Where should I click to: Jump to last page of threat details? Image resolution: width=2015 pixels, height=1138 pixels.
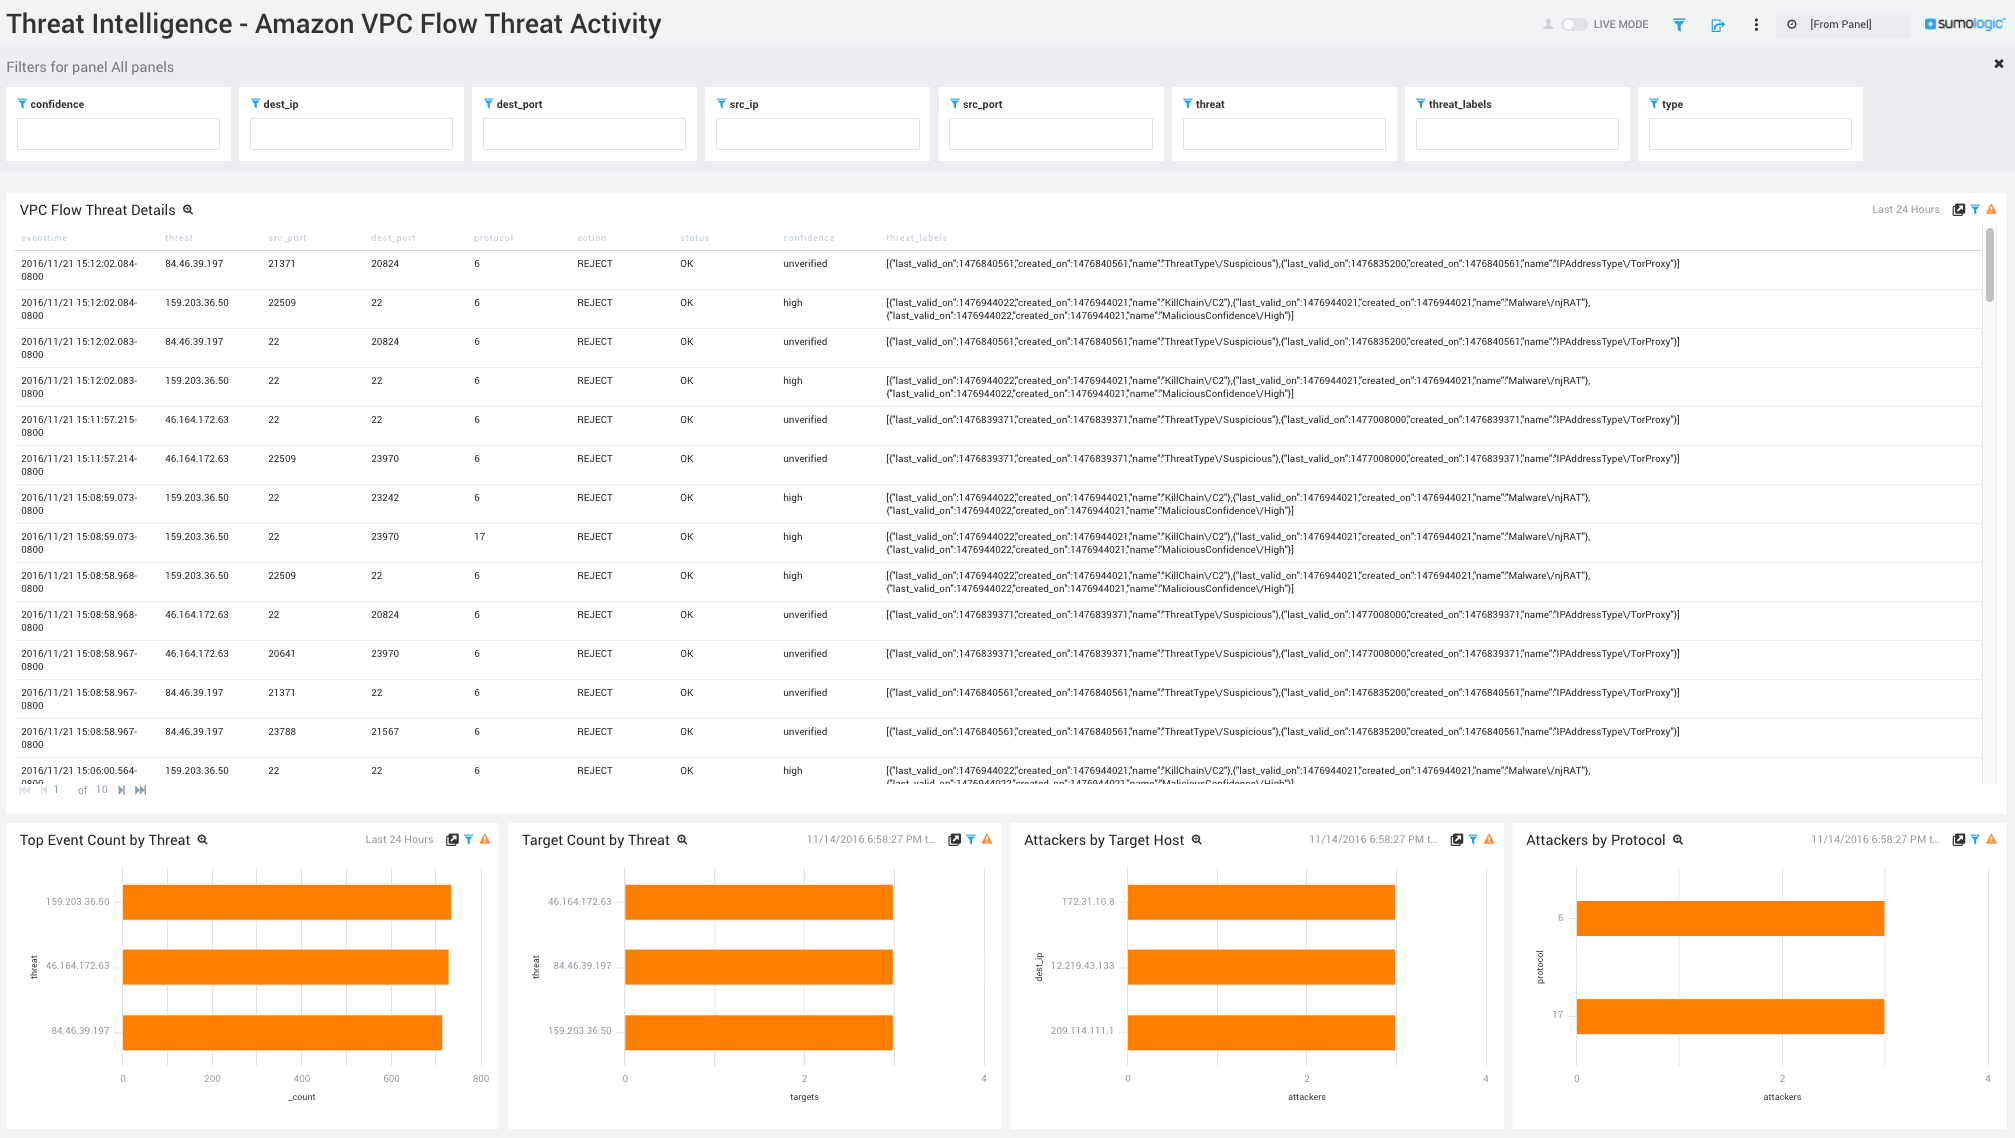[x=141, y=790]
